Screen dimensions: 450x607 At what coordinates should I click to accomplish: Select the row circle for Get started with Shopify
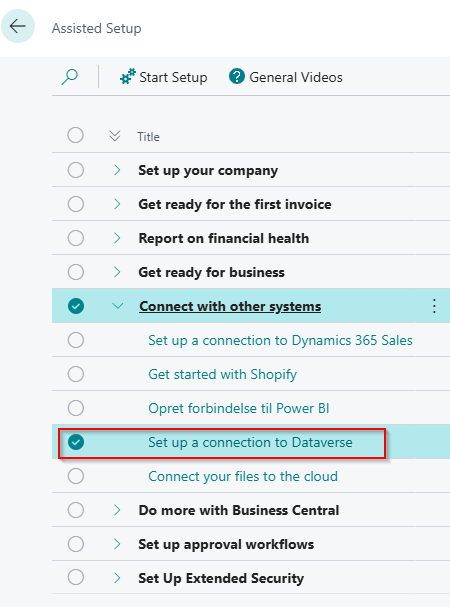click(x=76, y=374)
